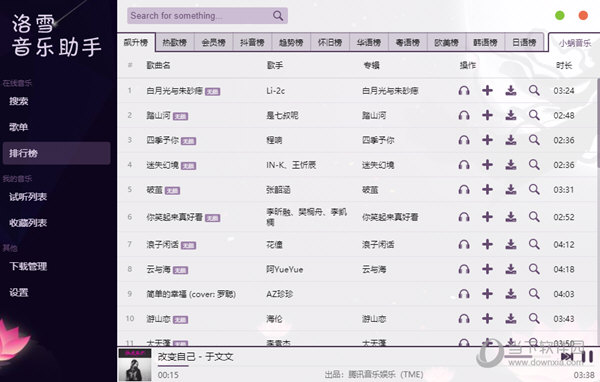Open the 欧美榜 tab
The height and width of the screenshot is (382, 600).
447,42
